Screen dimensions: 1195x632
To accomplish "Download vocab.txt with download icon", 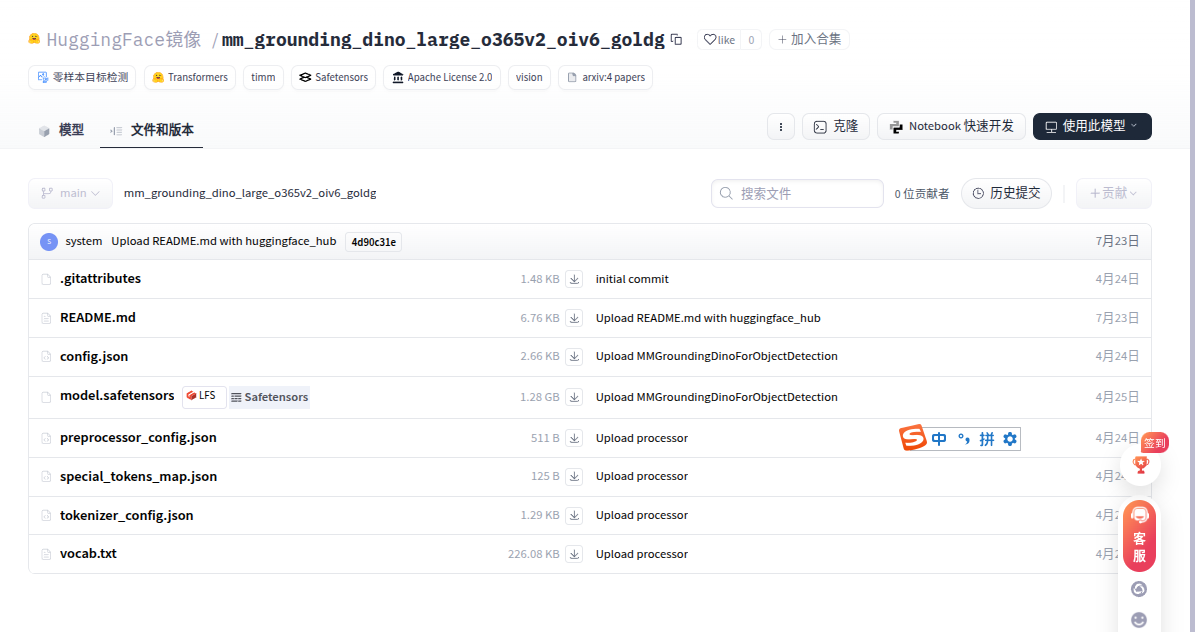I will coord(575,554).
